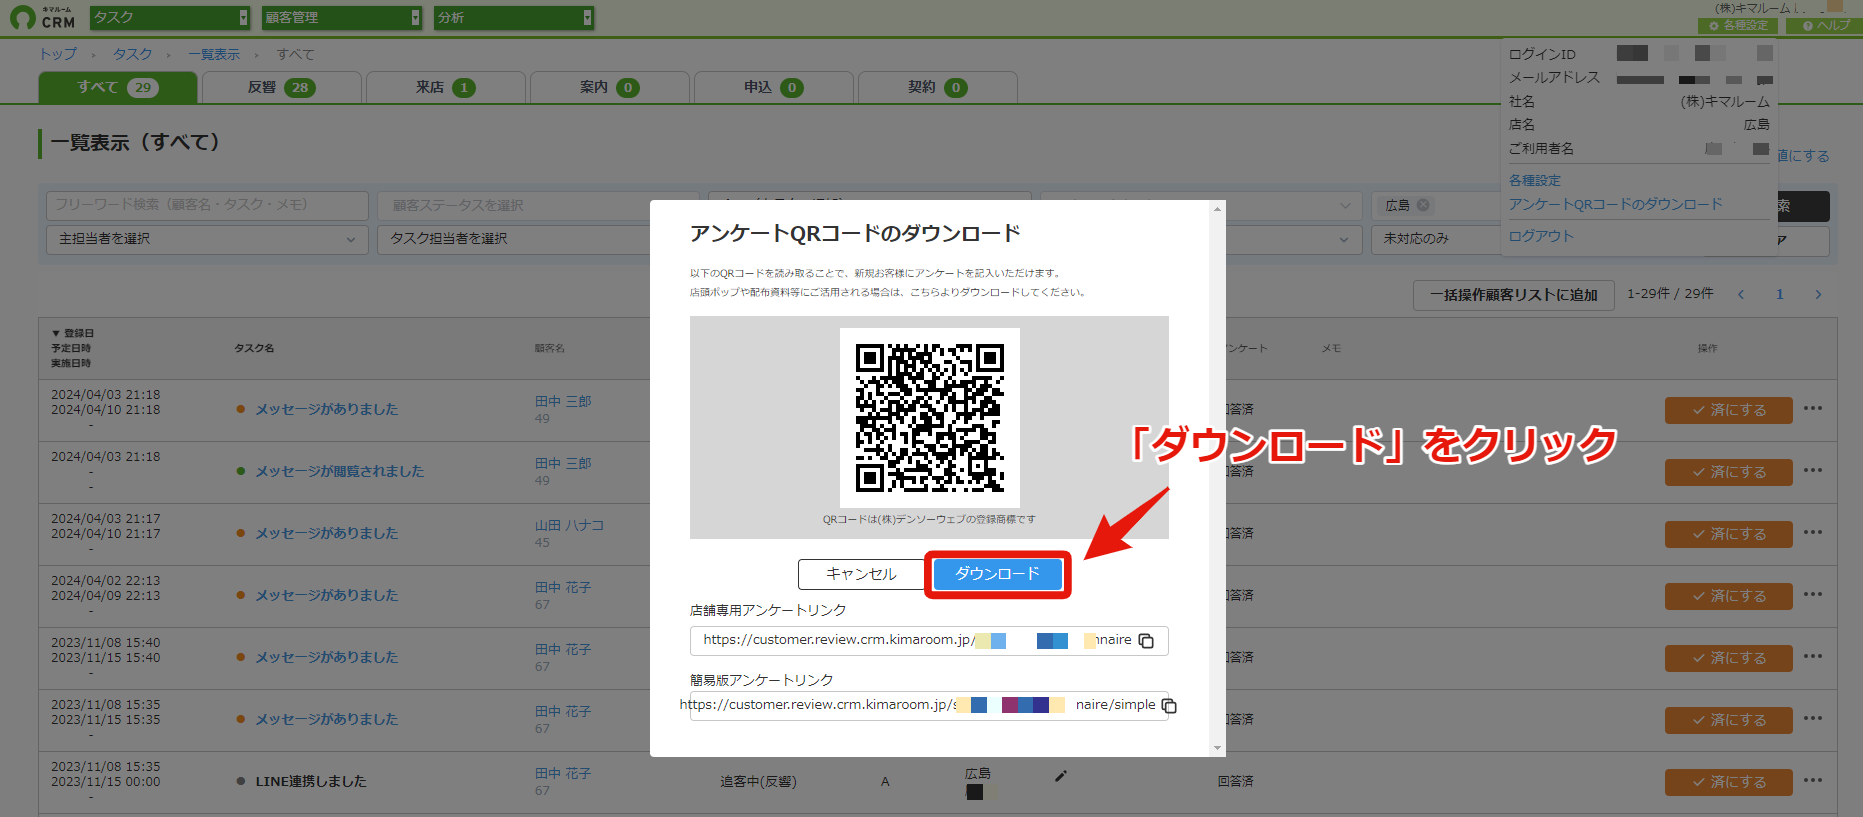
Task: Copy the 店舗専用アンケートリンク URL icon
Action: click(x=1147, y=641)
